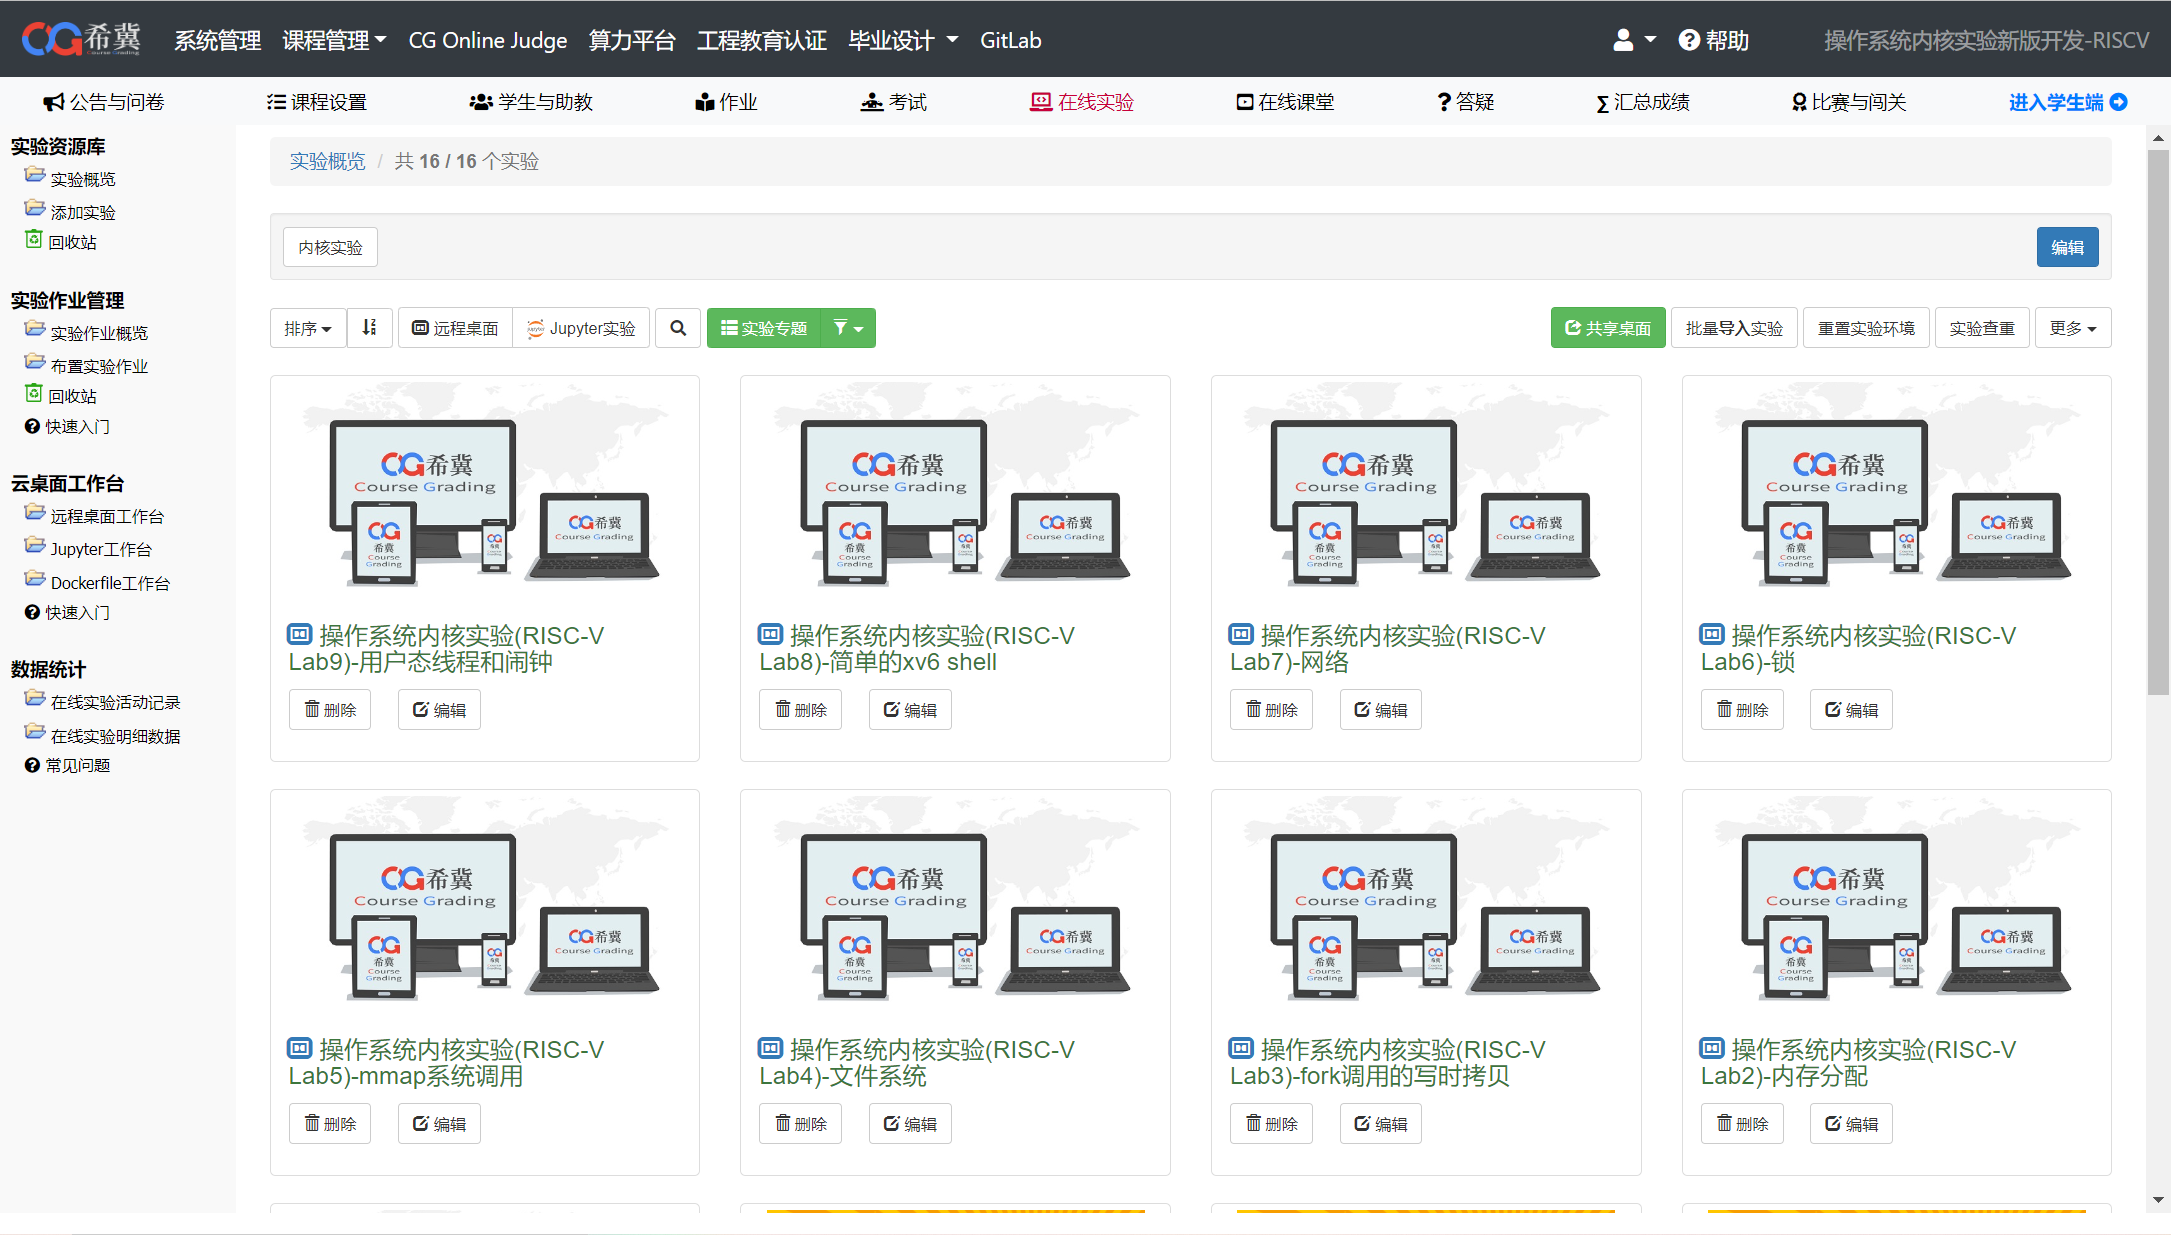
Task: Open 远程桌面工作台 in sidebar
Action: [107, 516]
